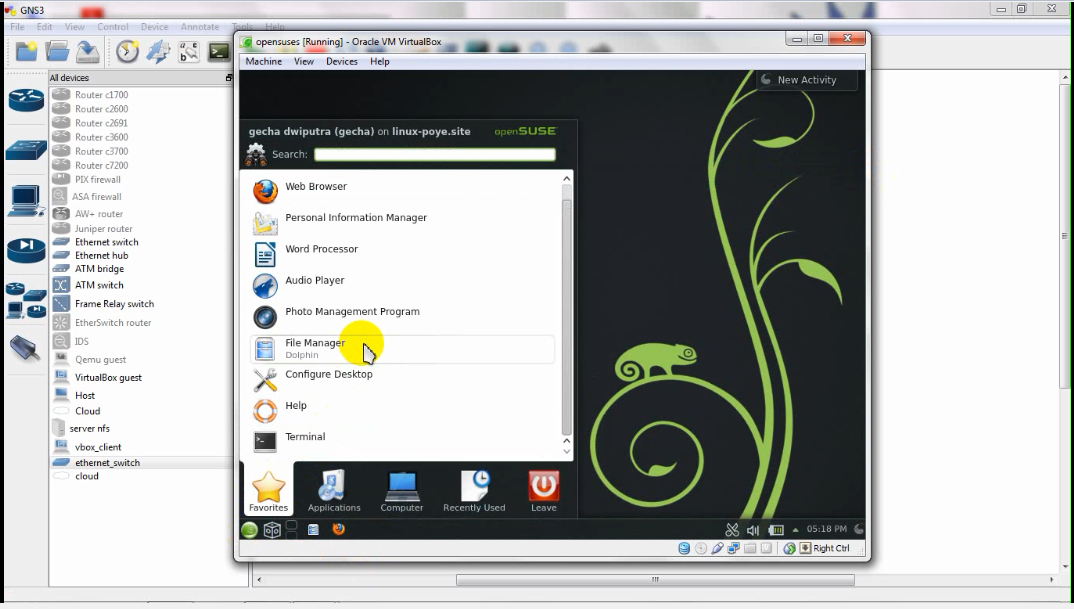This screenshot has height=609, width=1074.
Task: Click the VirtualBox network status icon
Action: click(734, 548)
